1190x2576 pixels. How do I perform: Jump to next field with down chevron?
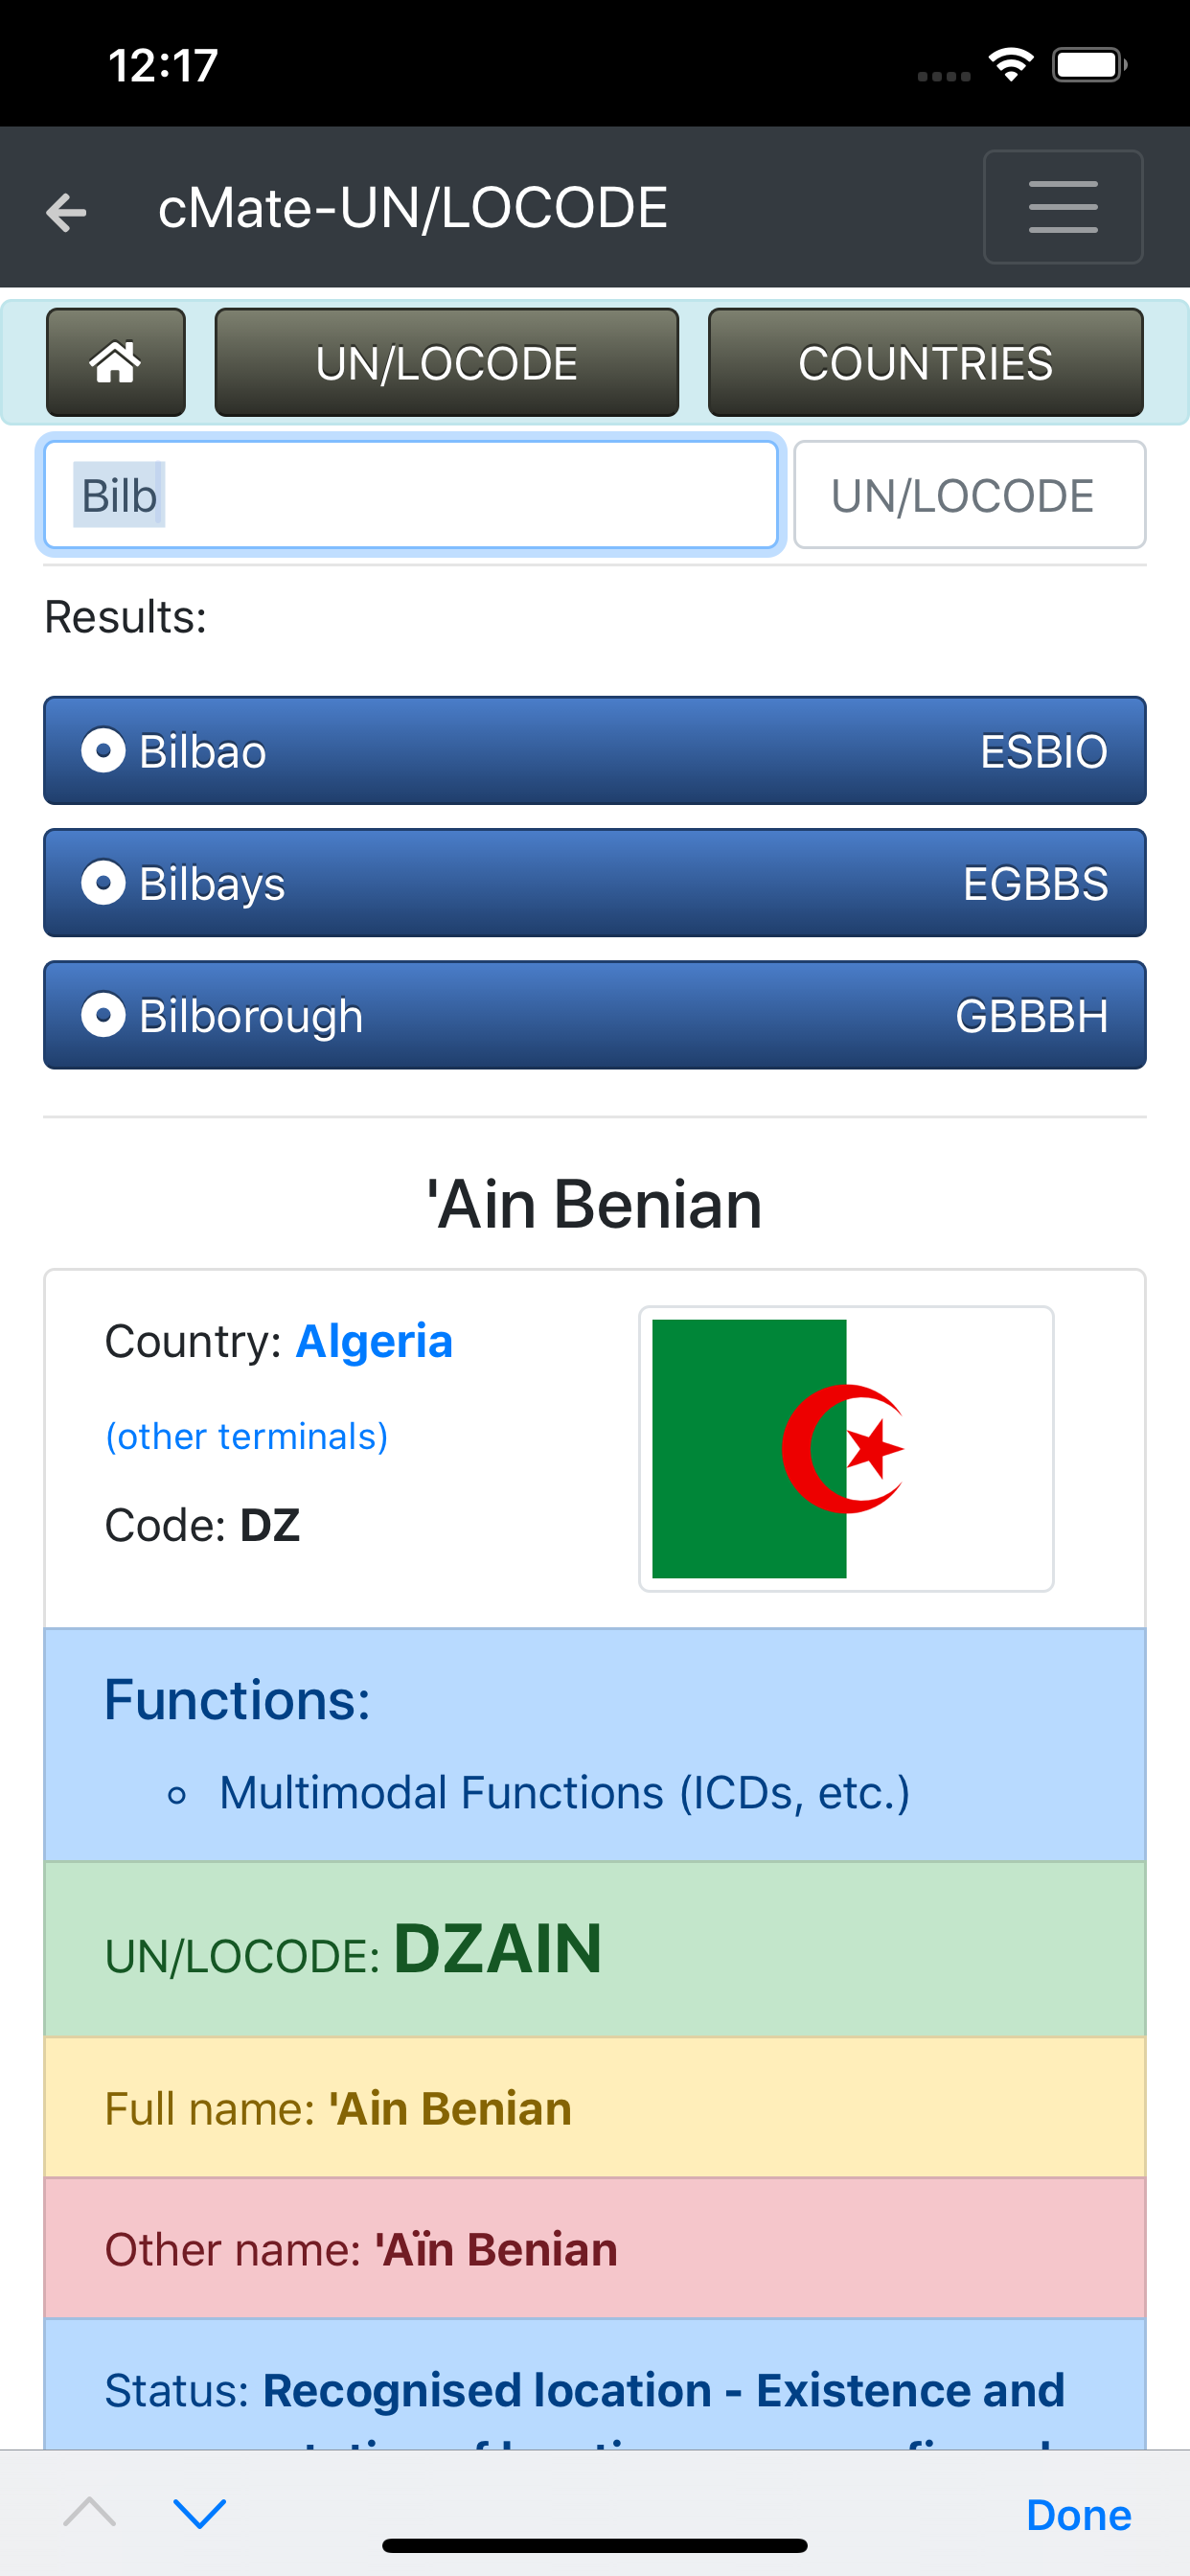tap(200, 2511)
